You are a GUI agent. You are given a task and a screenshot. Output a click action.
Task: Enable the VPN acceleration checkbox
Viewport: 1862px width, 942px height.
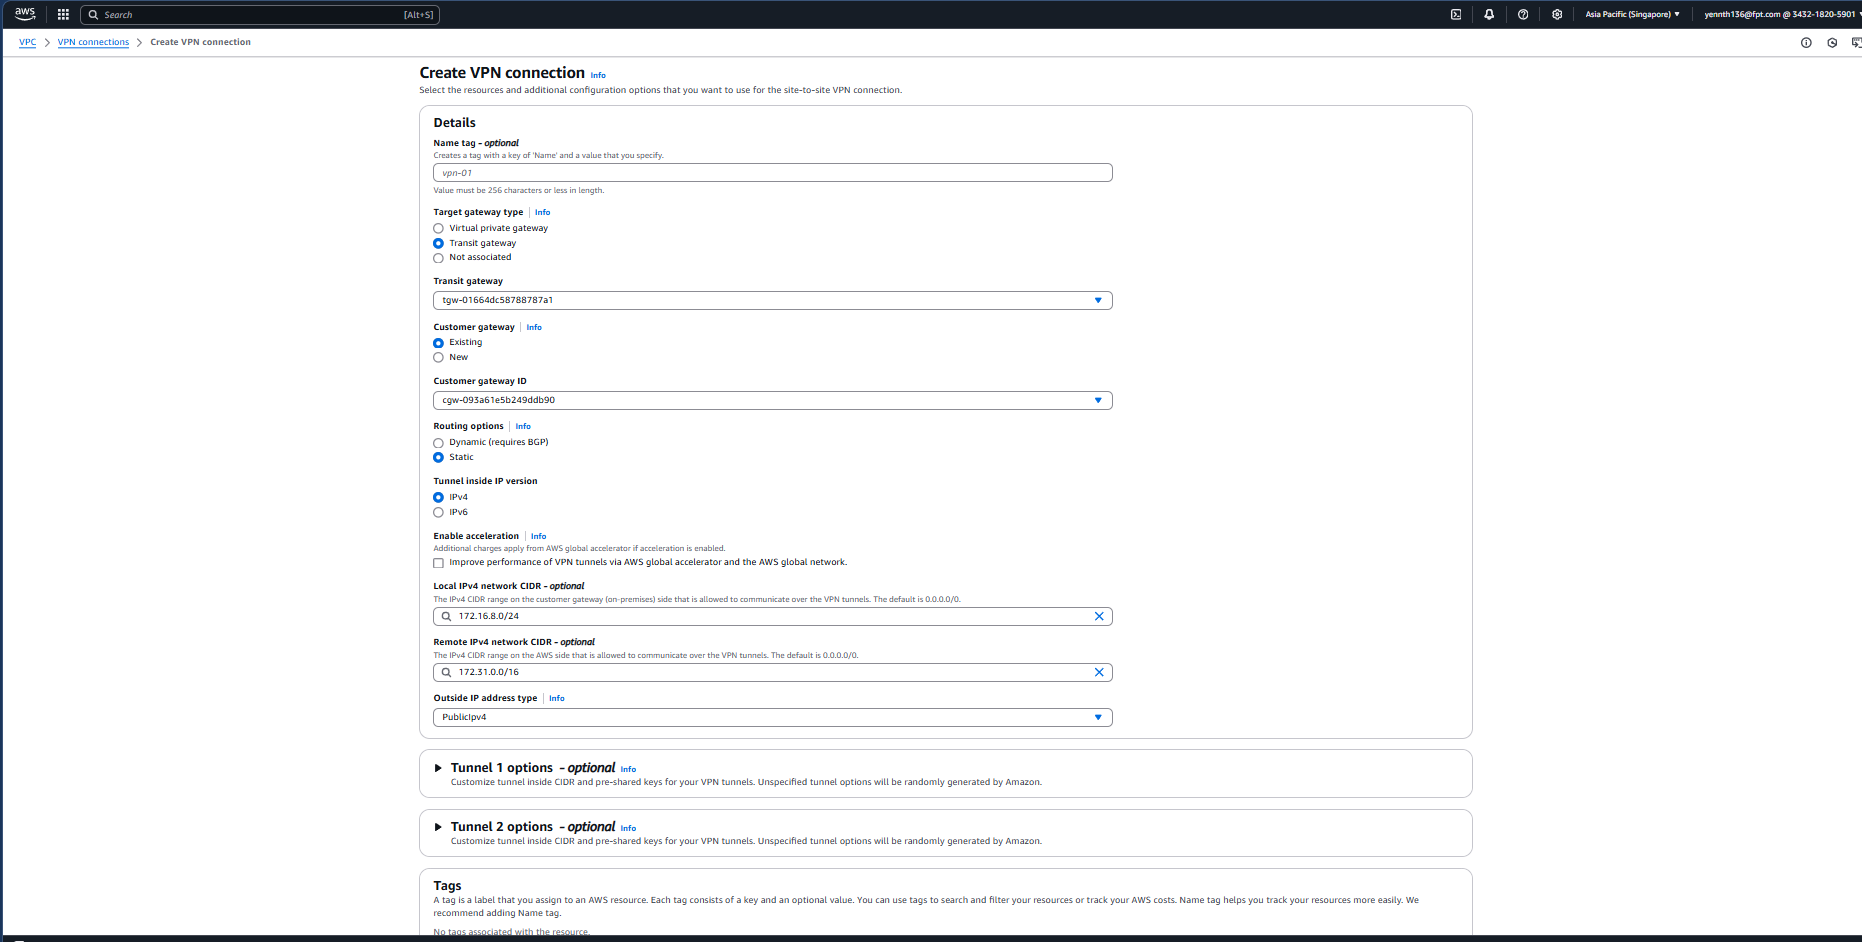[x=438, y=563]
